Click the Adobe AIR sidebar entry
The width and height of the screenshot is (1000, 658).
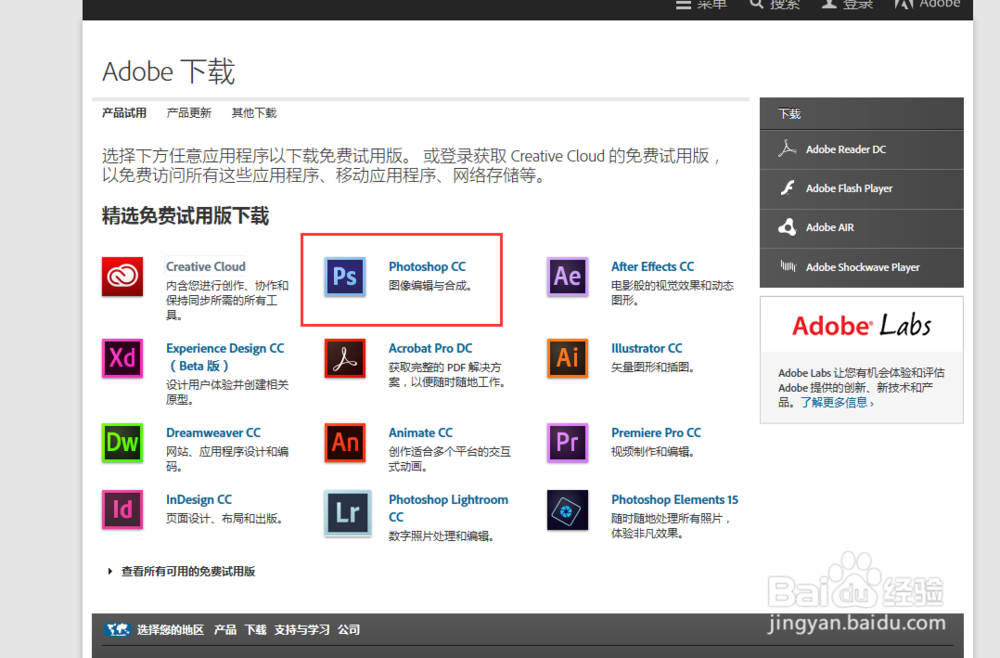point(862,228)
